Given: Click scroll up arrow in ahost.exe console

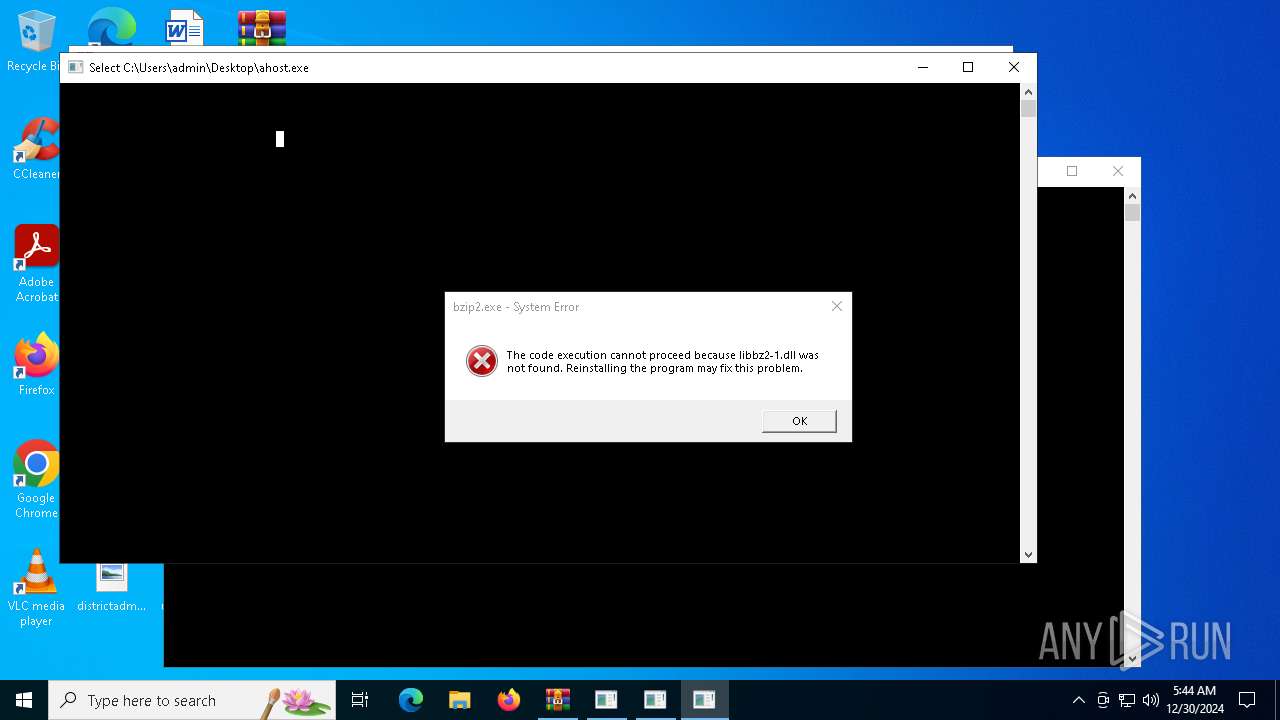Looking at the screenshot, I should pos(1028,91).
